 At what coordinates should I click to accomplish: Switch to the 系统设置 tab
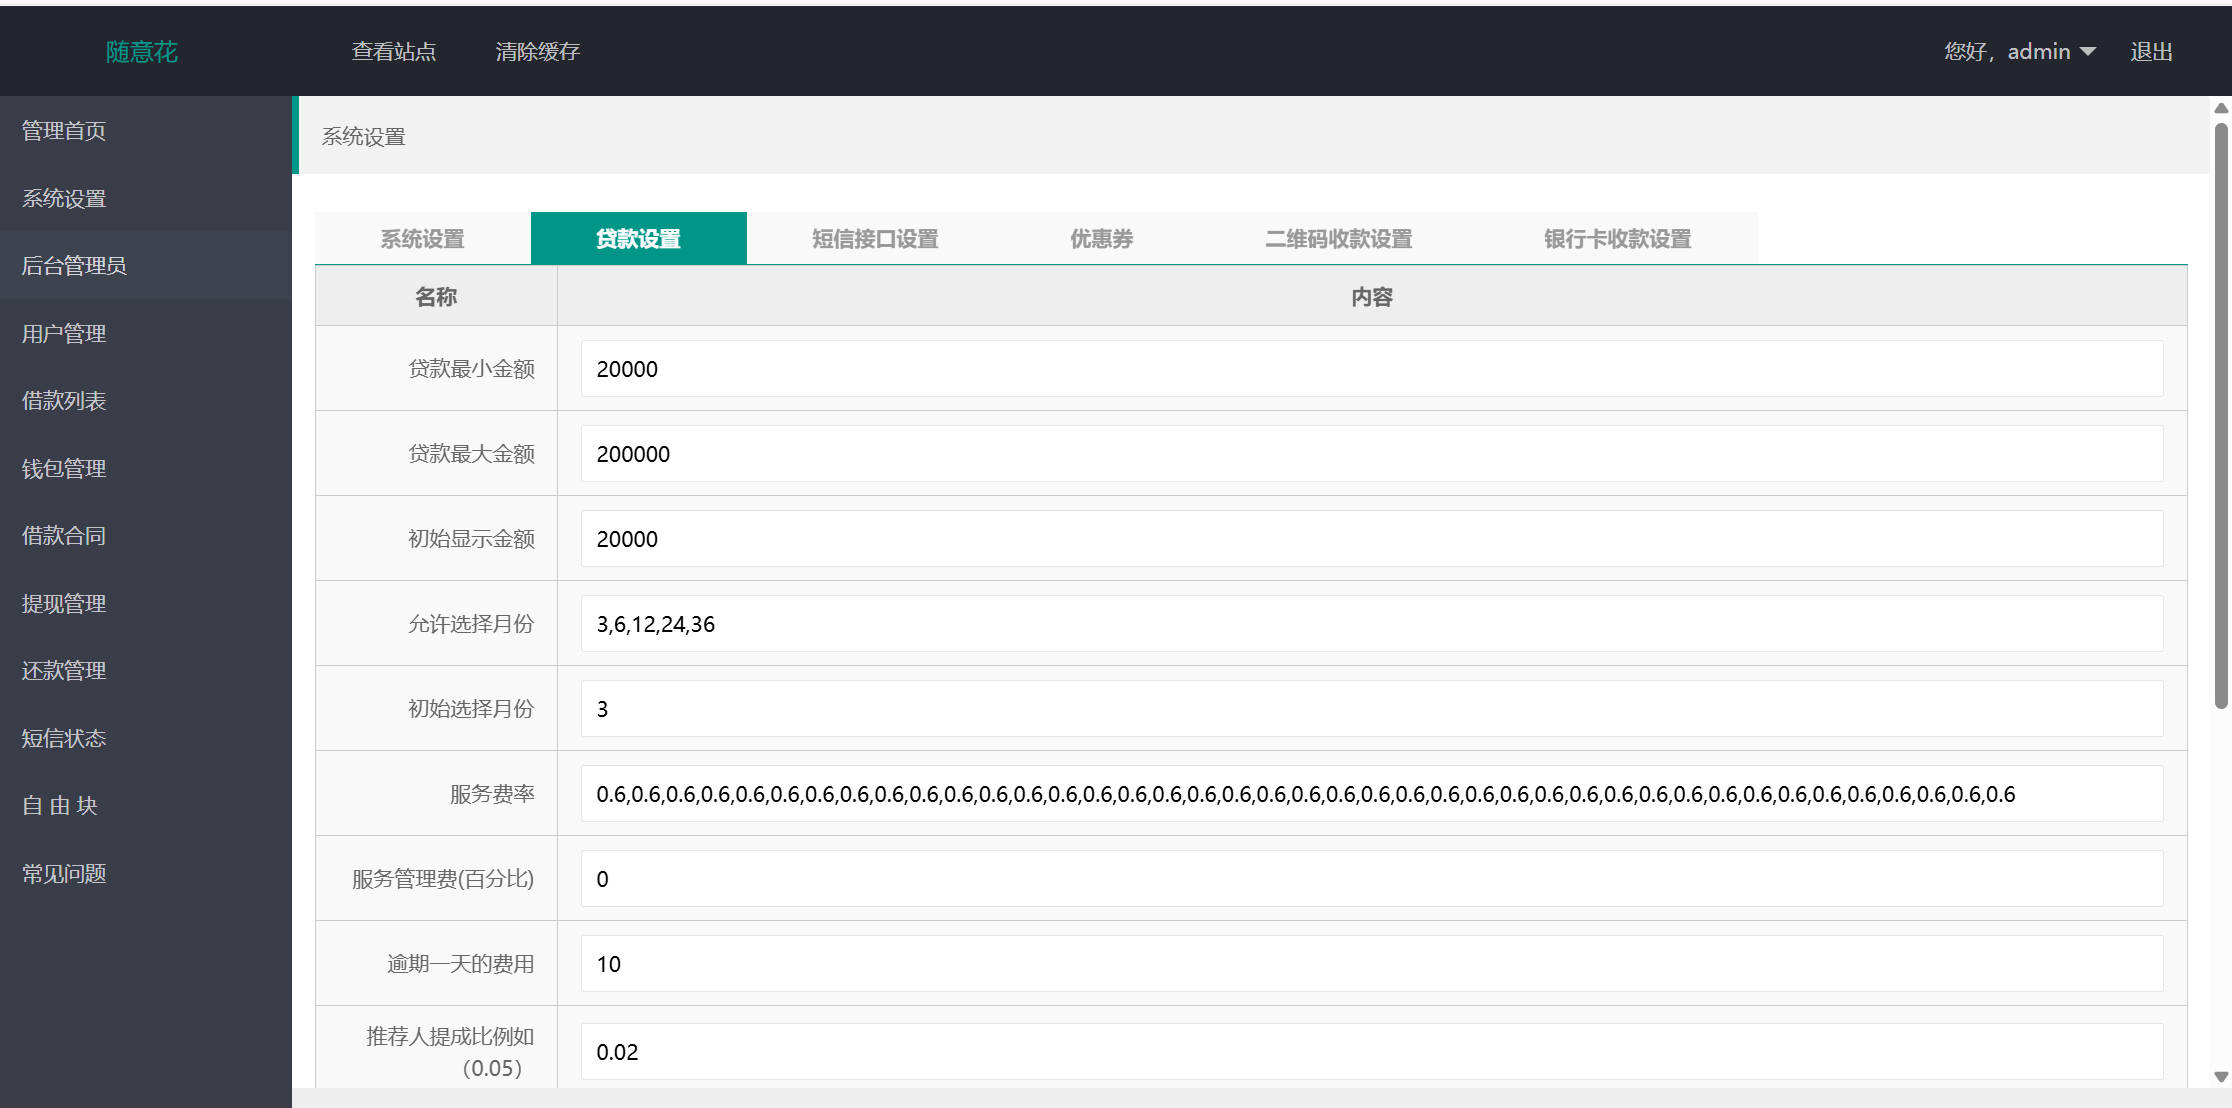422,239
